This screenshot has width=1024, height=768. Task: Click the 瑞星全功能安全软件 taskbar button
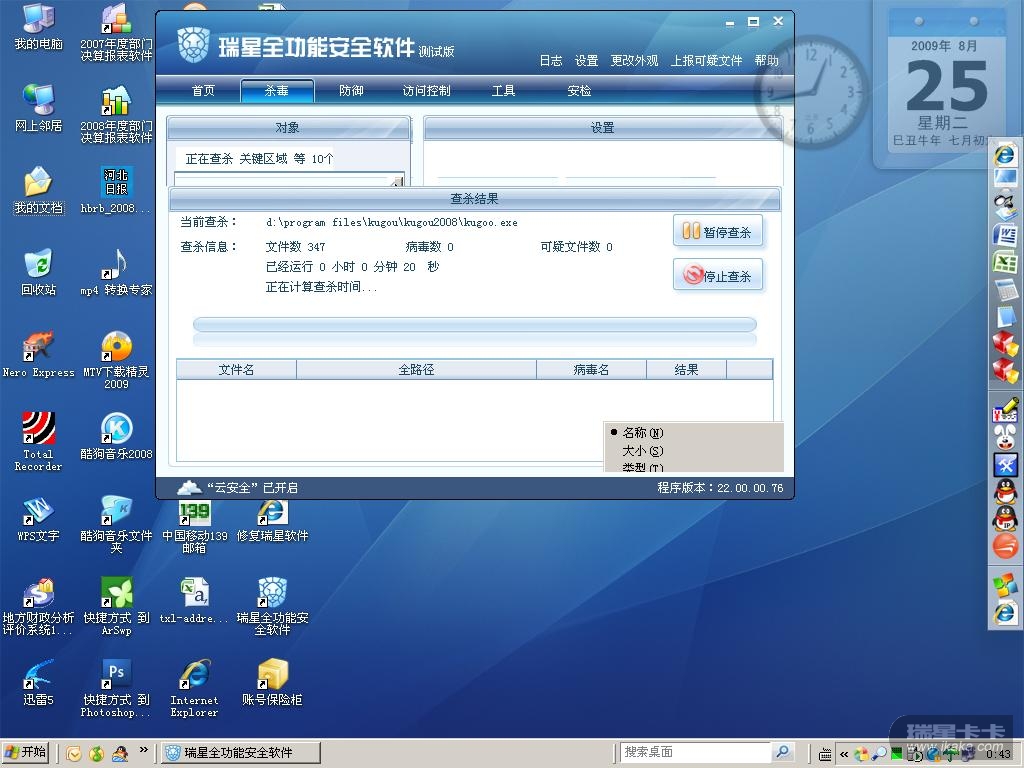(241, 753)
